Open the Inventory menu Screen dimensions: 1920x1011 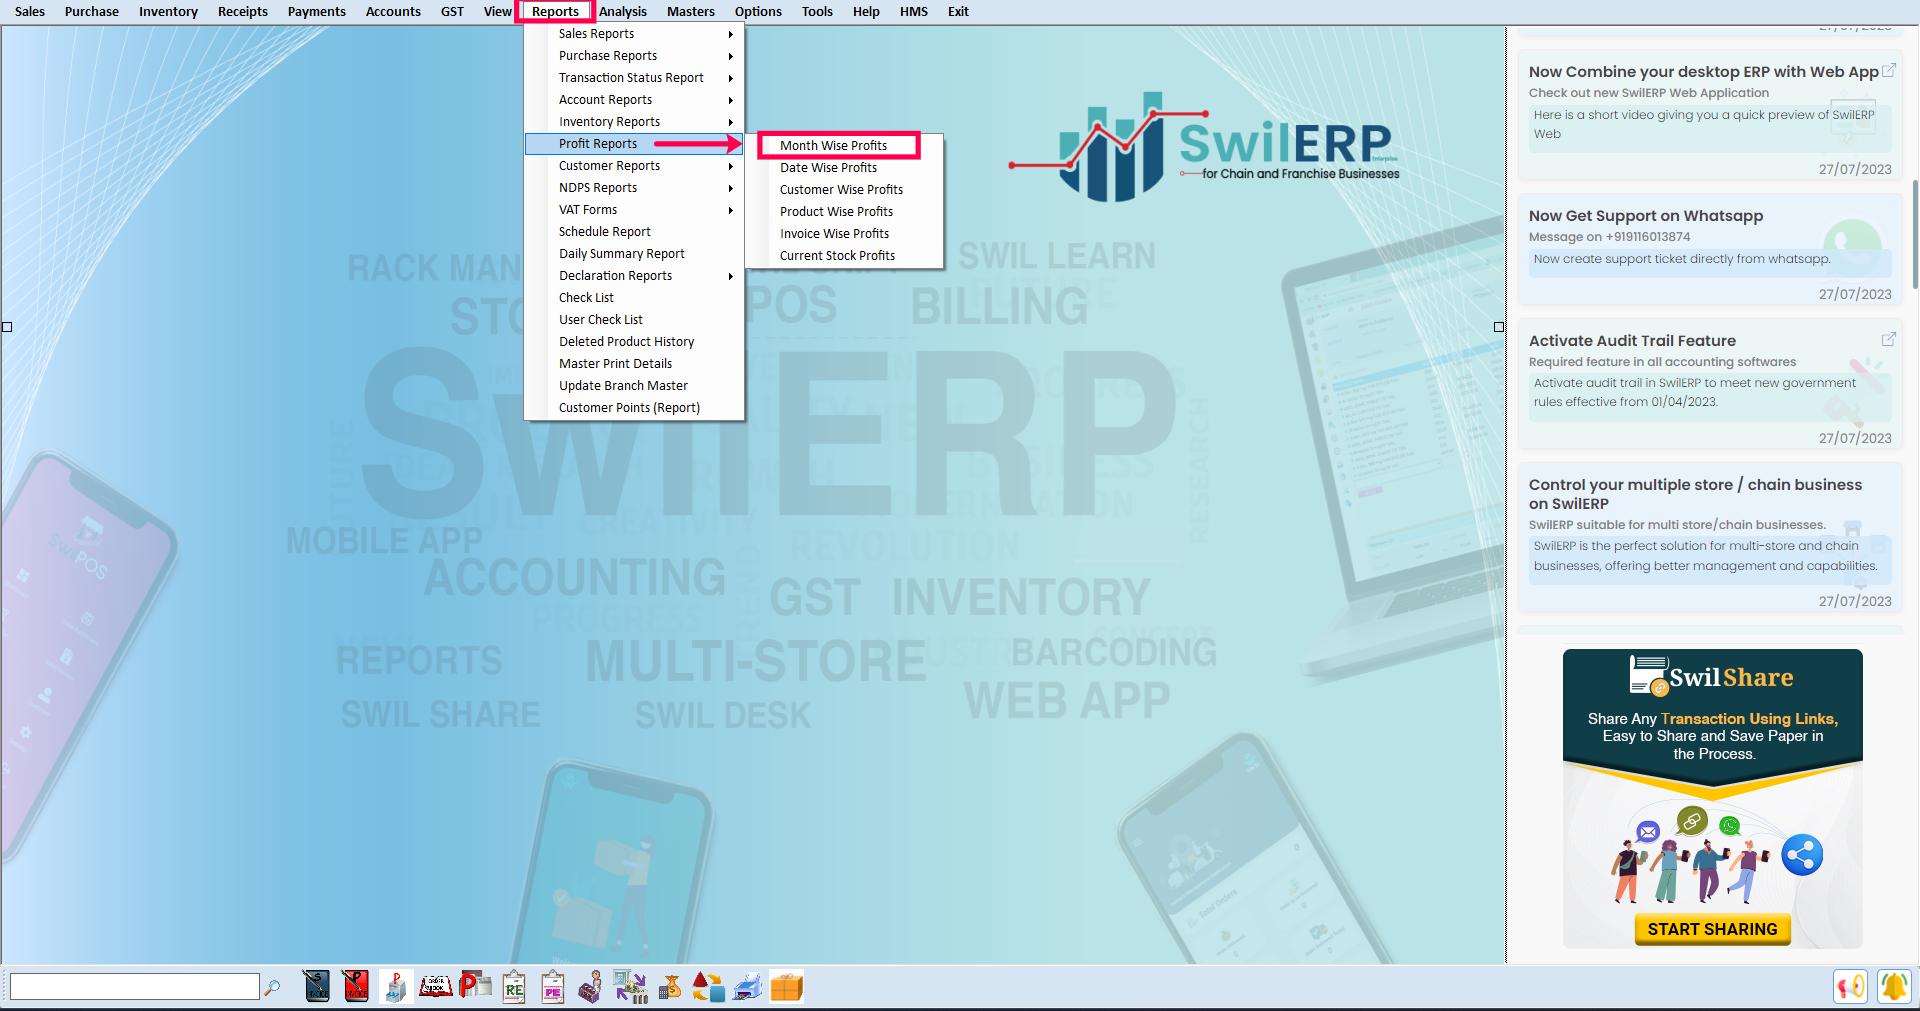(x=168, y=11)
